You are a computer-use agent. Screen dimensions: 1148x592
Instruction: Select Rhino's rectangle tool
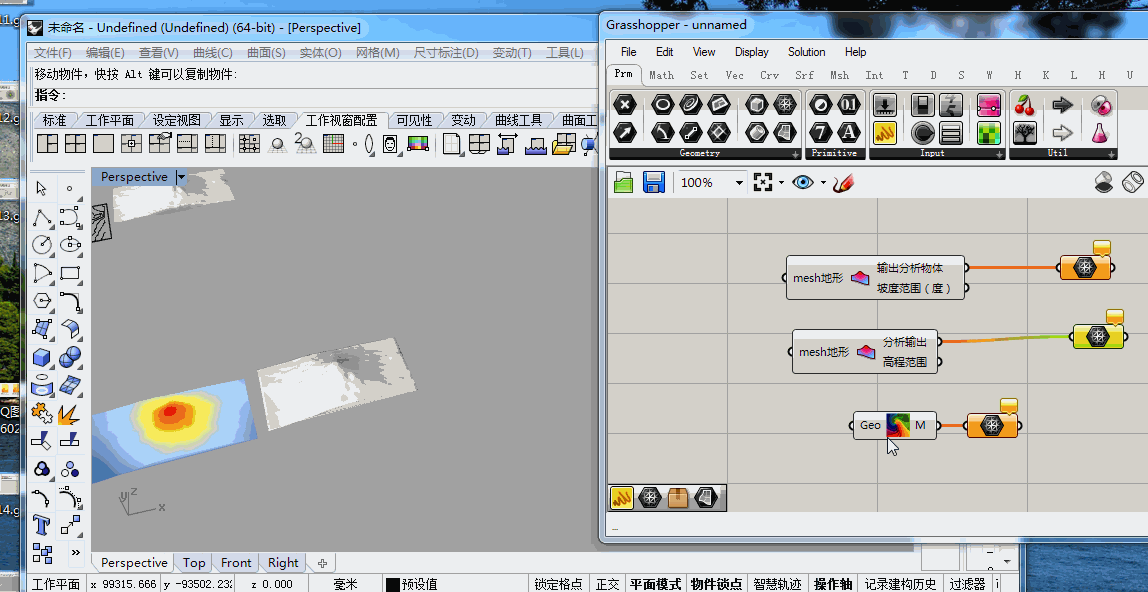pyautogui.click(x=70, y=273)
